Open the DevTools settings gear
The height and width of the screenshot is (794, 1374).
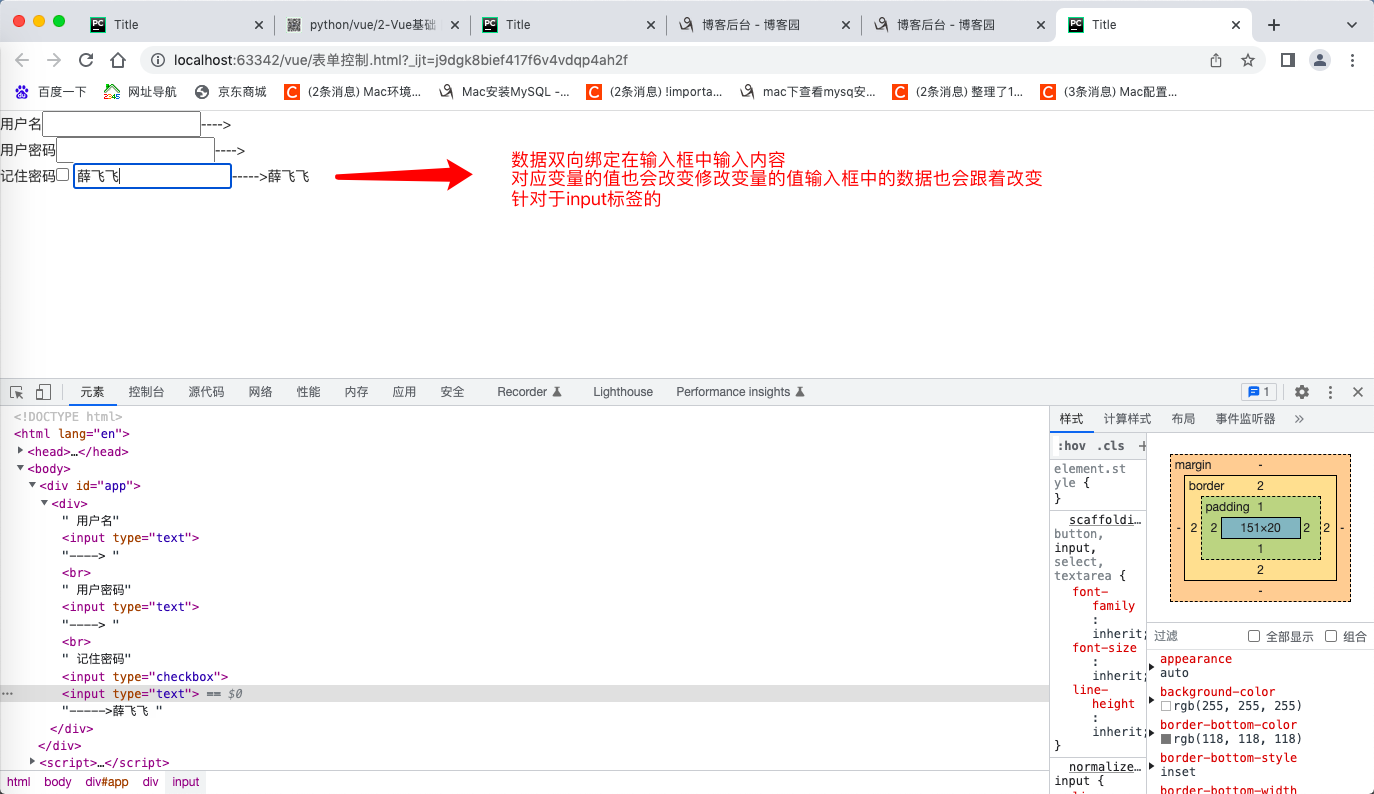pyautogui.click(x=1302, y=392)
